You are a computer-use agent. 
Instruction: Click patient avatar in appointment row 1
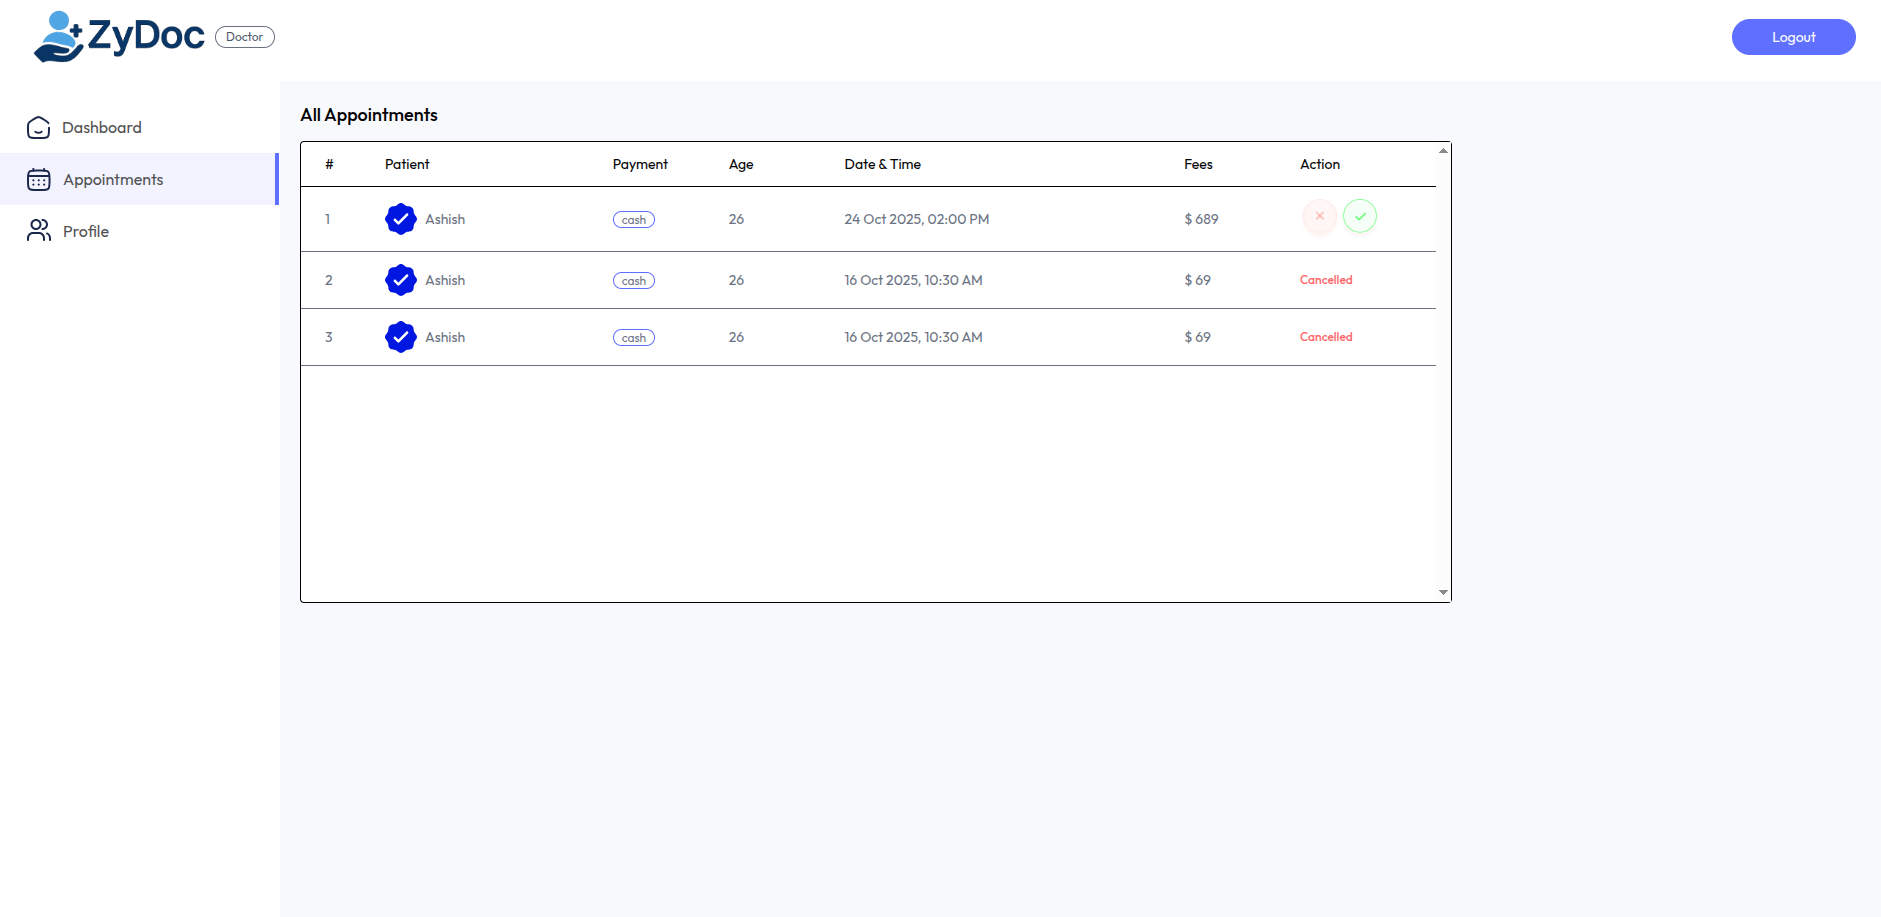401,219
